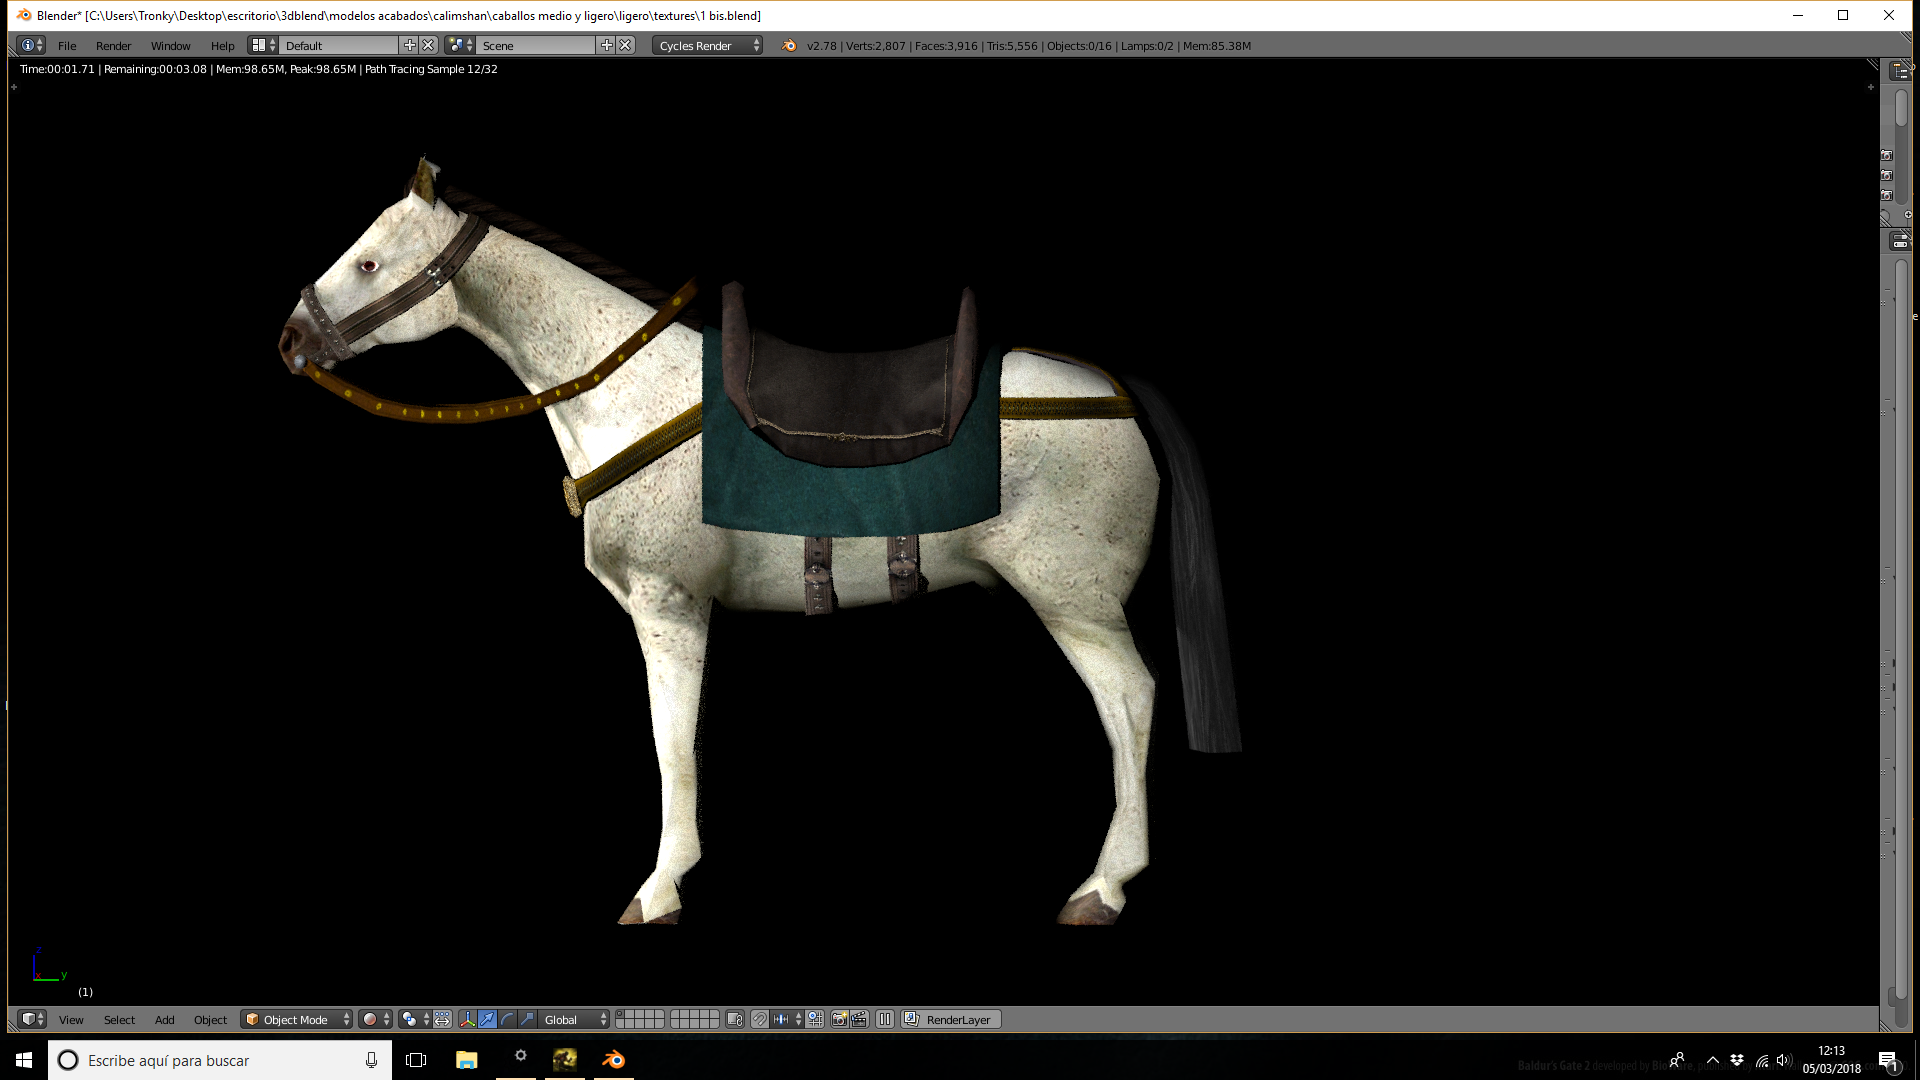The height and width of the screenshot is (1080, 1920).
Task: Open the Cycles Render engine dropdown
Action: tap(707, 45)
